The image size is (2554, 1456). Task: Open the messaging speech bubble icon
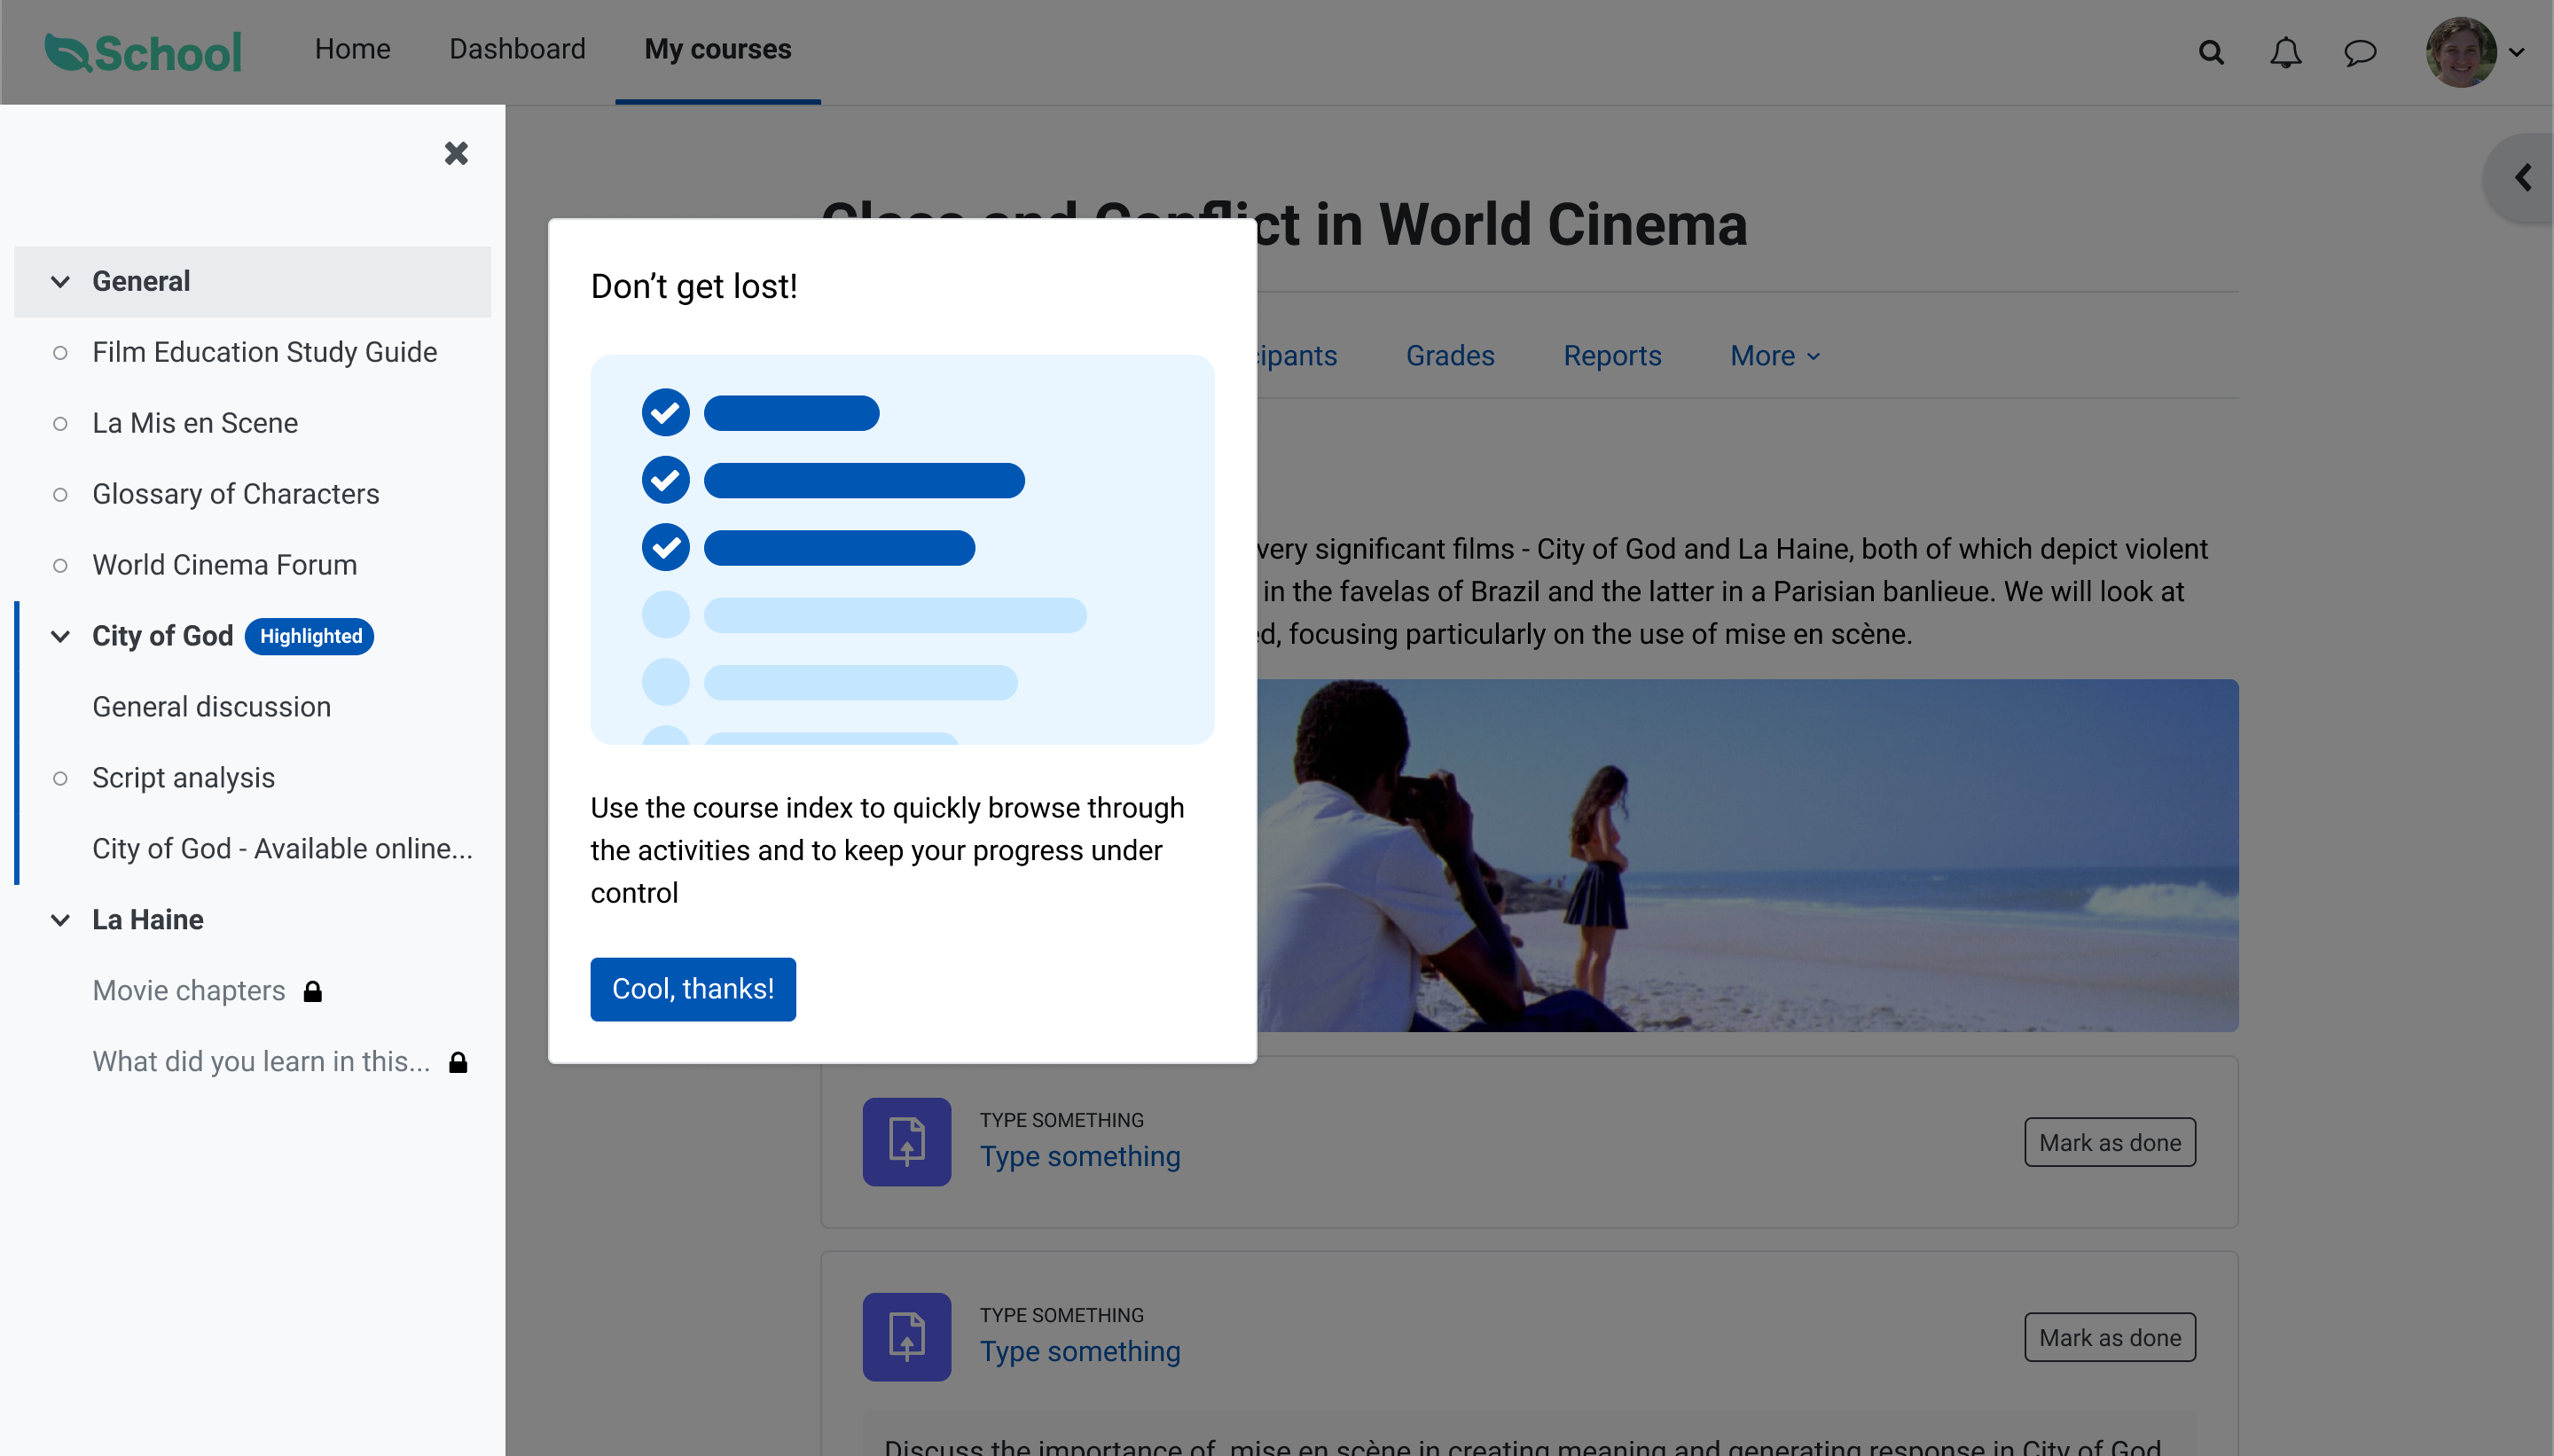(2360, 52)
